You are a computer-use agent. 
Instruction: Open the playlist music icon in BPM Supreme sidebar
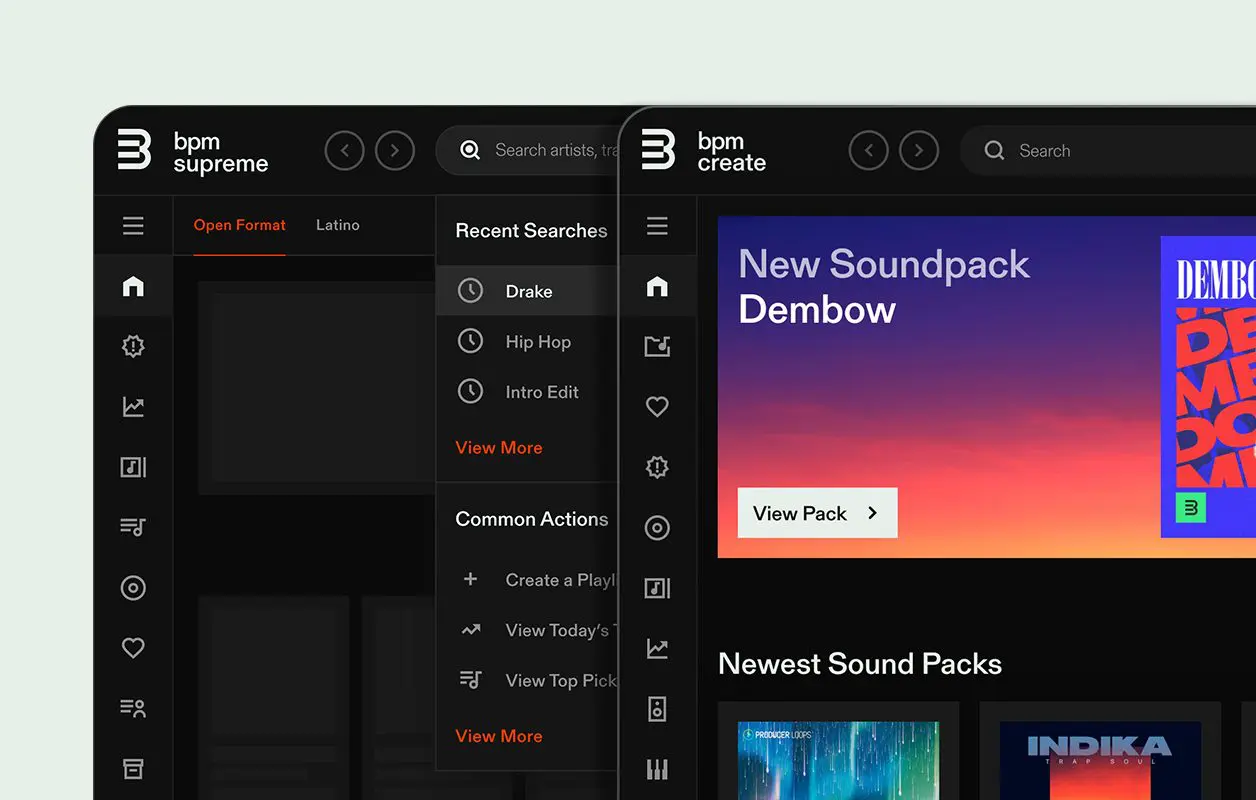[133, 527]
